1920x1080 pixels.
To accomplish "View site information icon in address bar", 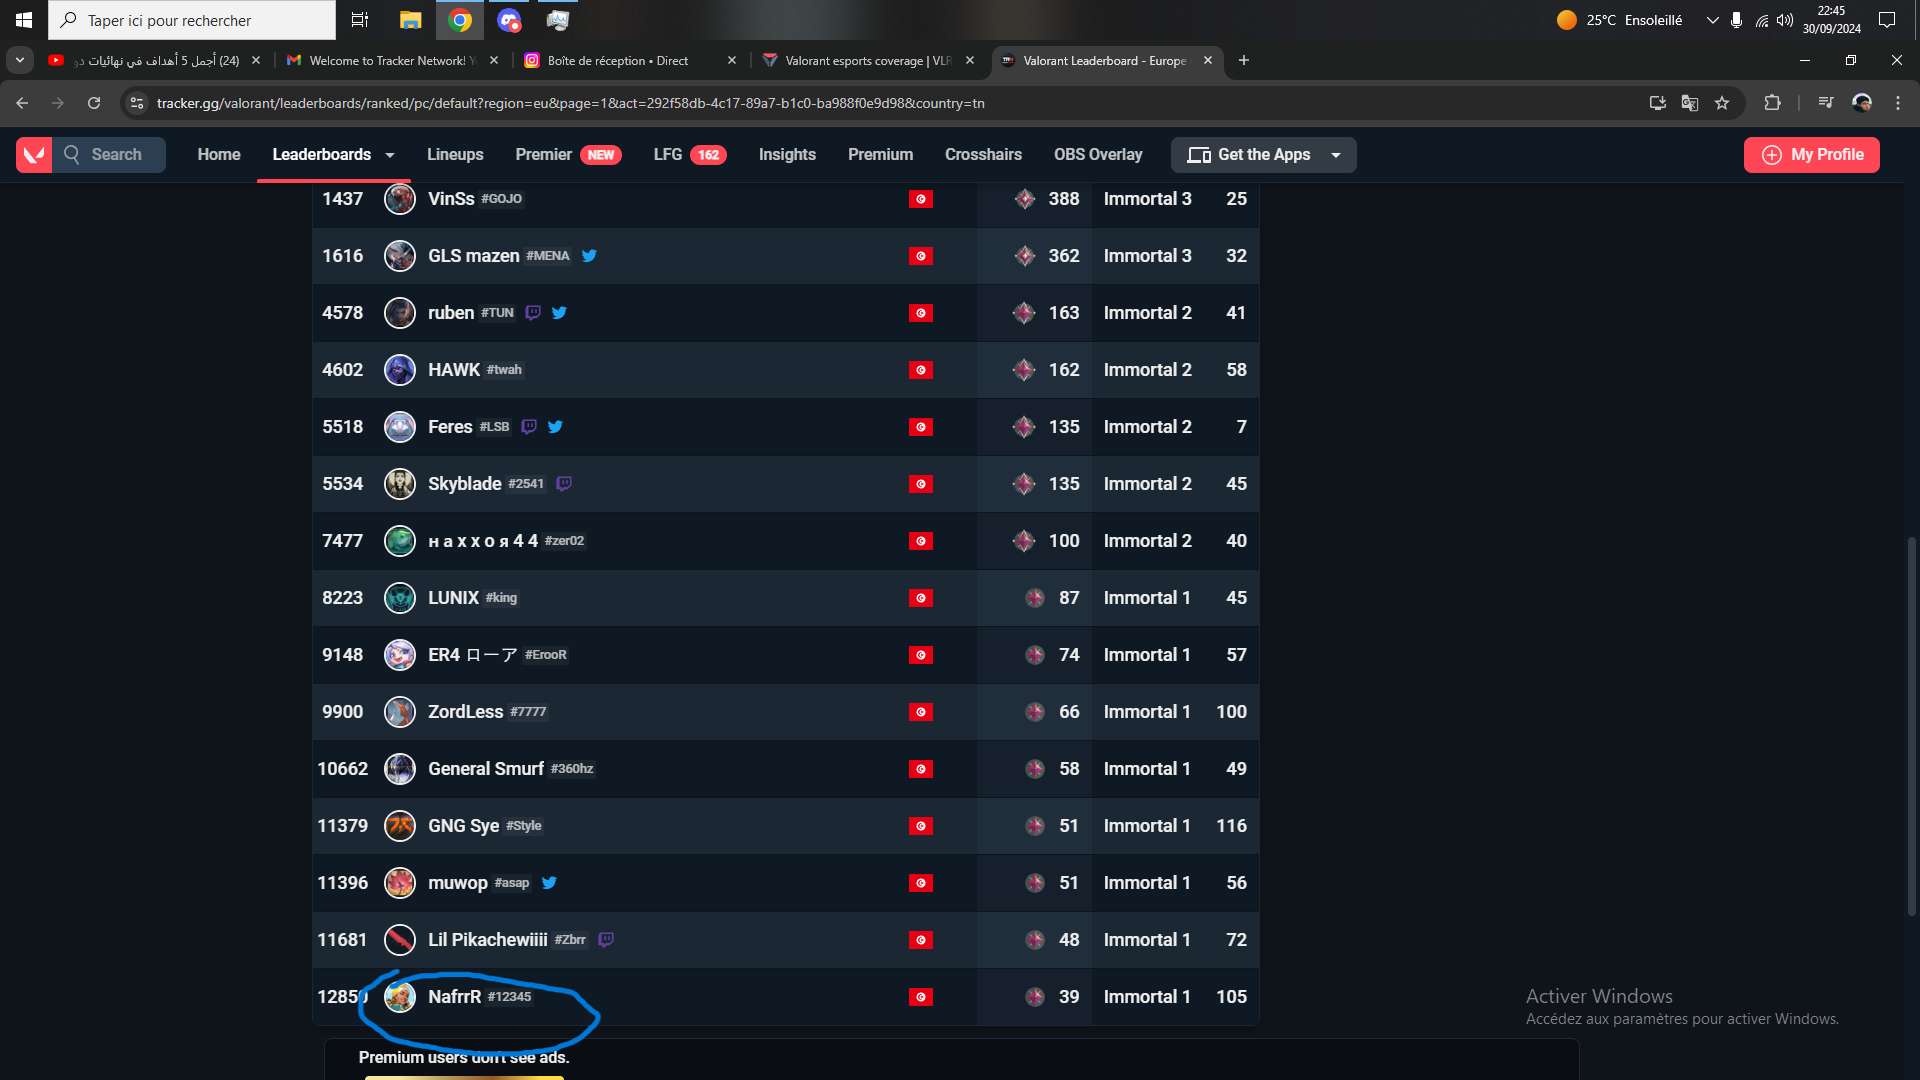I will (137, 103).
